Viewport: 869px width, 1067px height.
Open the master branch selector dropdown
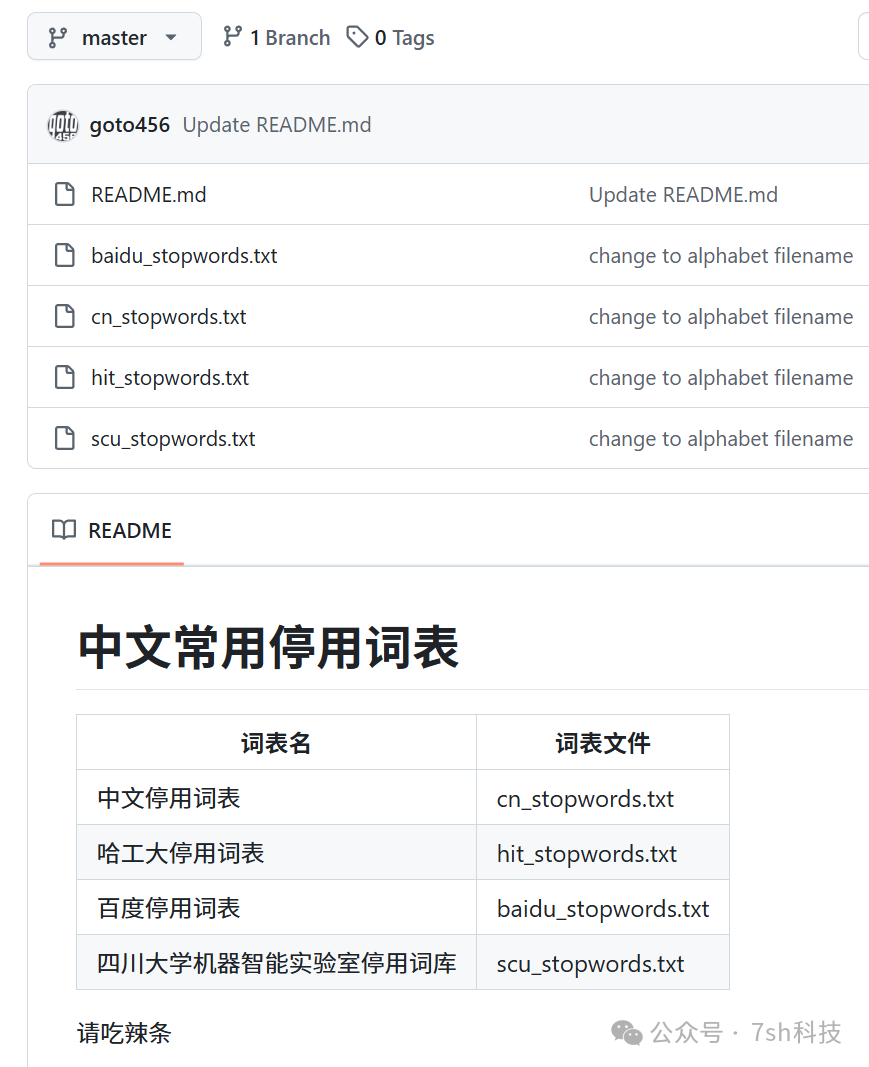[114, 36]
